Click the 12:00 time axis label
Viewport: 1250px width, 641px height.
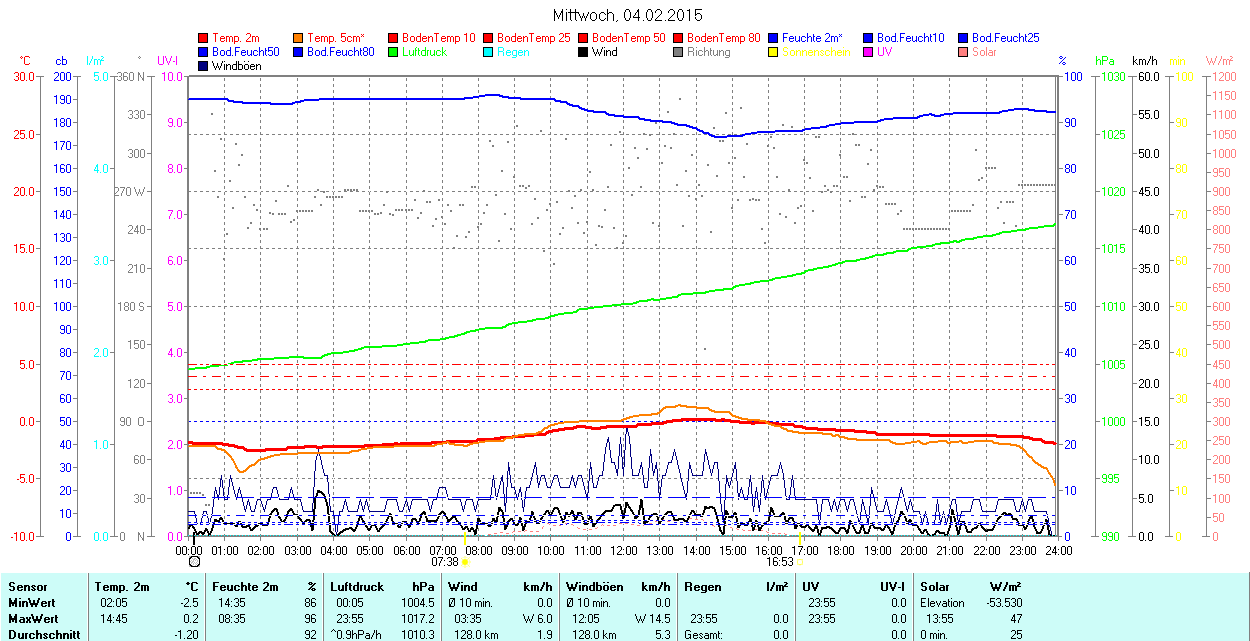624,550
